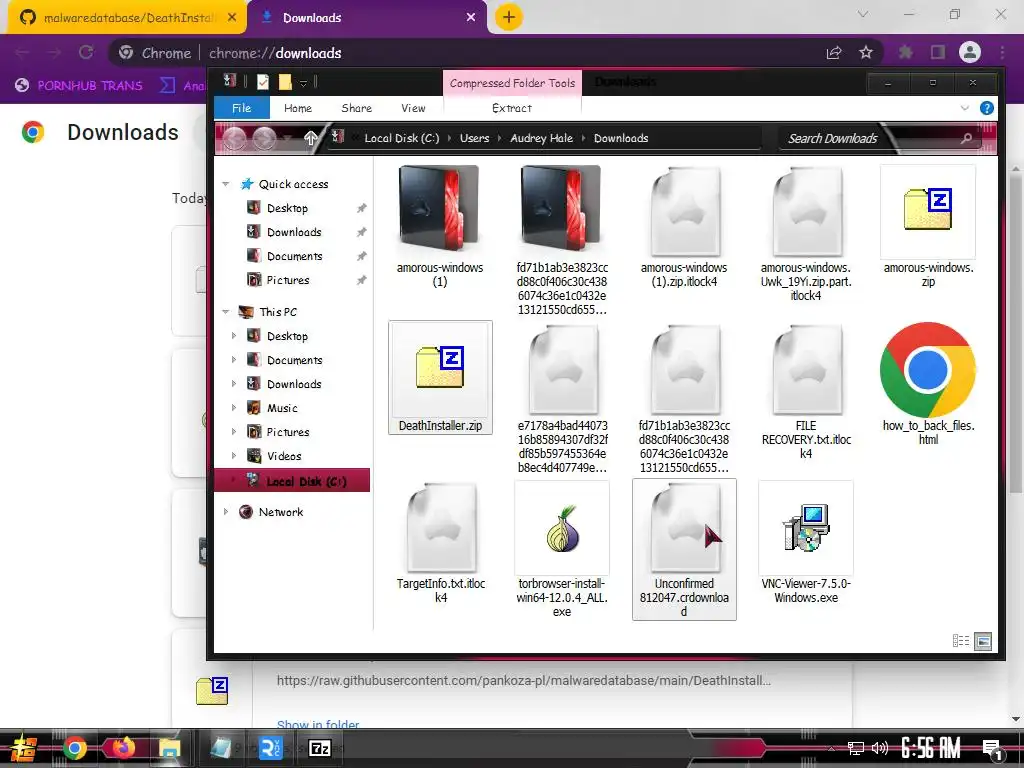Select amorous-windows.Uwk_19Yi.zip.part.itlock4 file
This screenshot has height=768, width=1024.
coord(806,234)
